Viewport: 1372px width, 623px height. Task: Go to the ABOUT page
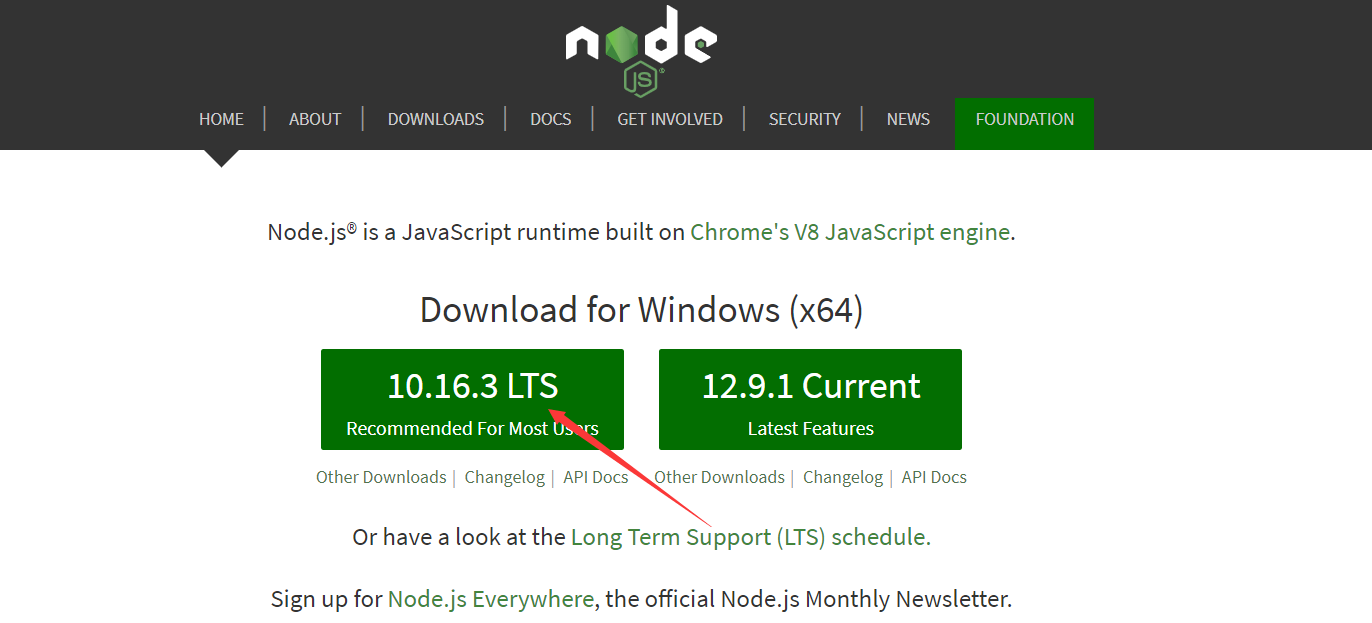(x=315, y=119)
